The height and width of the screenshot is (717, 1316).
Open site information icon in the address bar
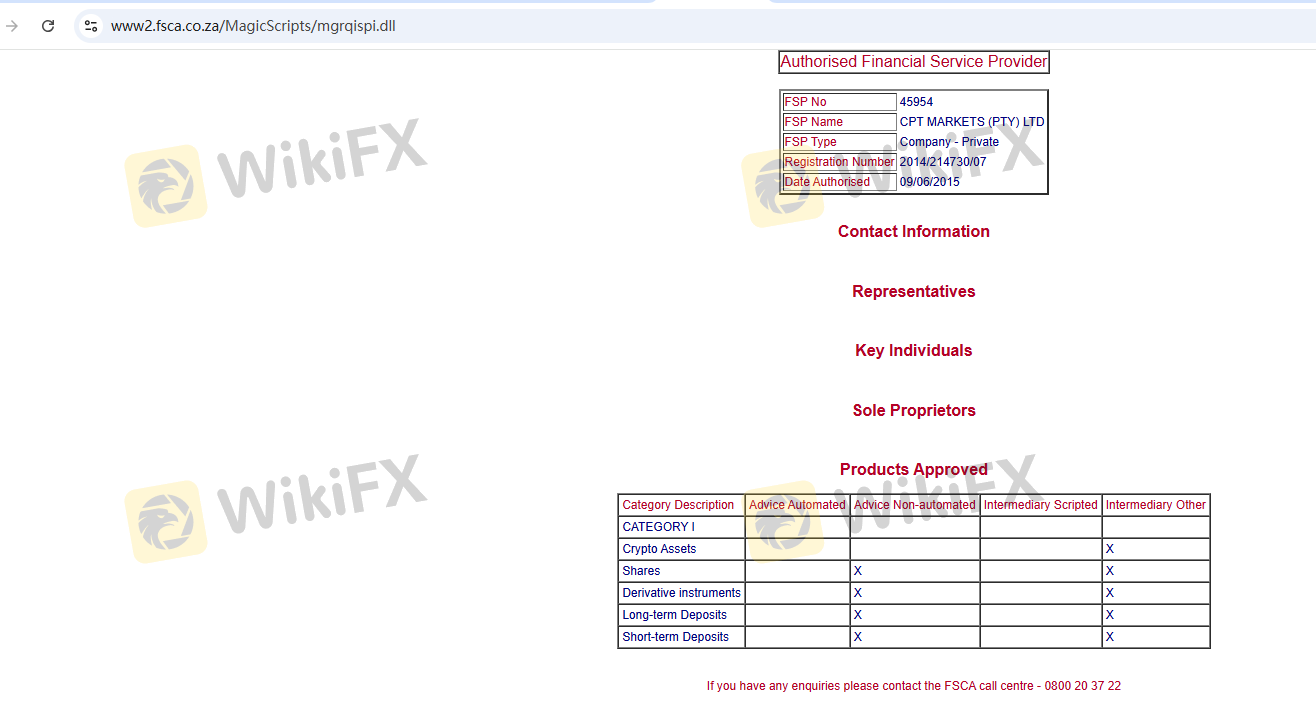91,26
